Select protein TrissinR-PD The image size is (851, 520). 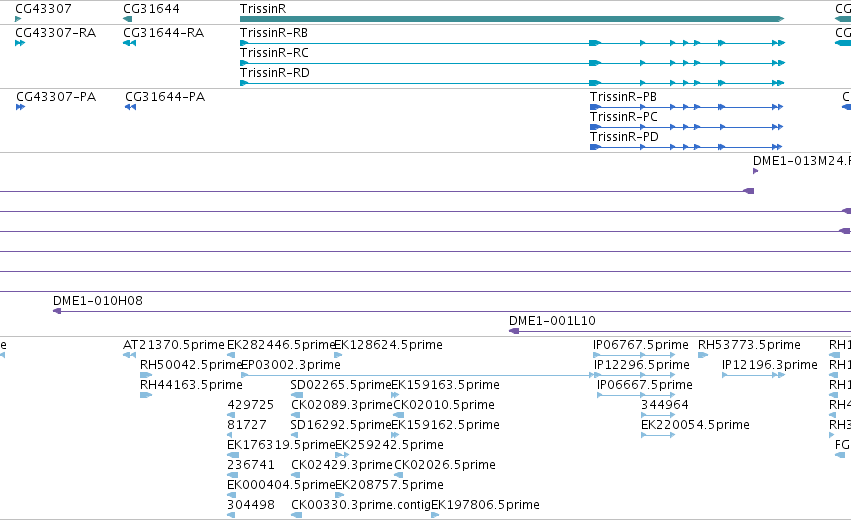624,137
